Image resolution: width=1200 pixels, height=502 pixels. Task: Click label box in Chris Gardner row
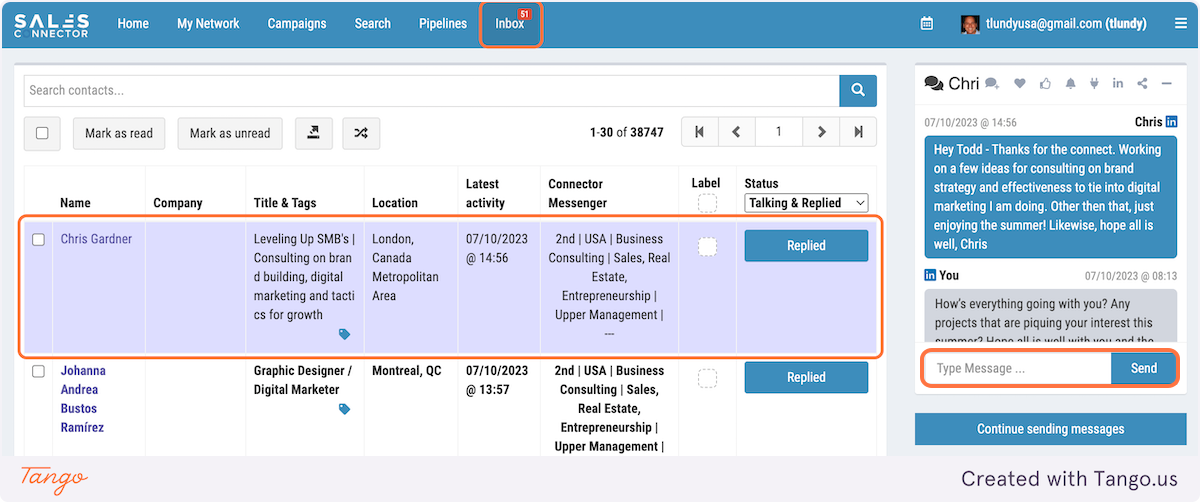(x=707, y=246)
